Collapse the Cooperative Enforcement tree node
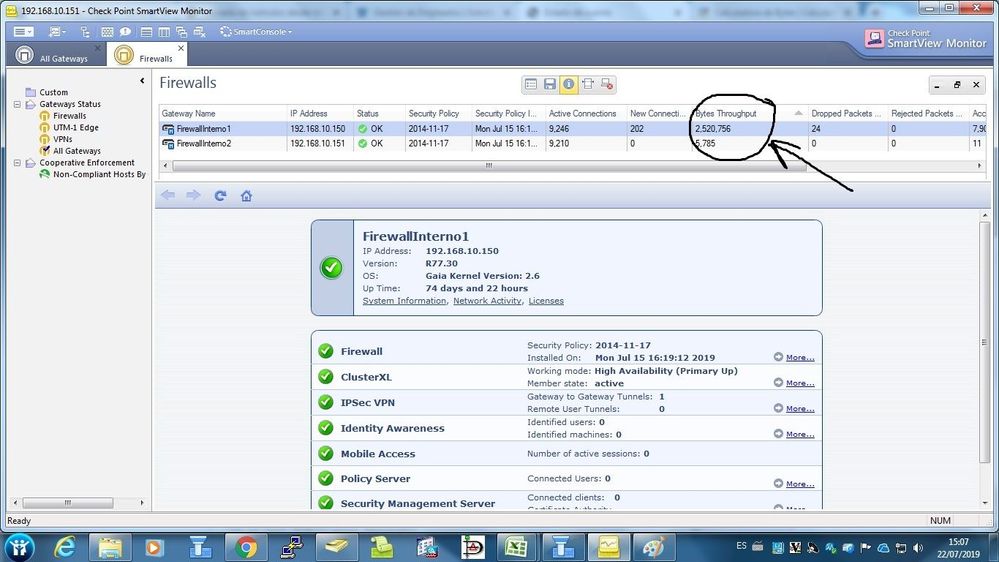 pyautogui.click(x=17, y=163)
